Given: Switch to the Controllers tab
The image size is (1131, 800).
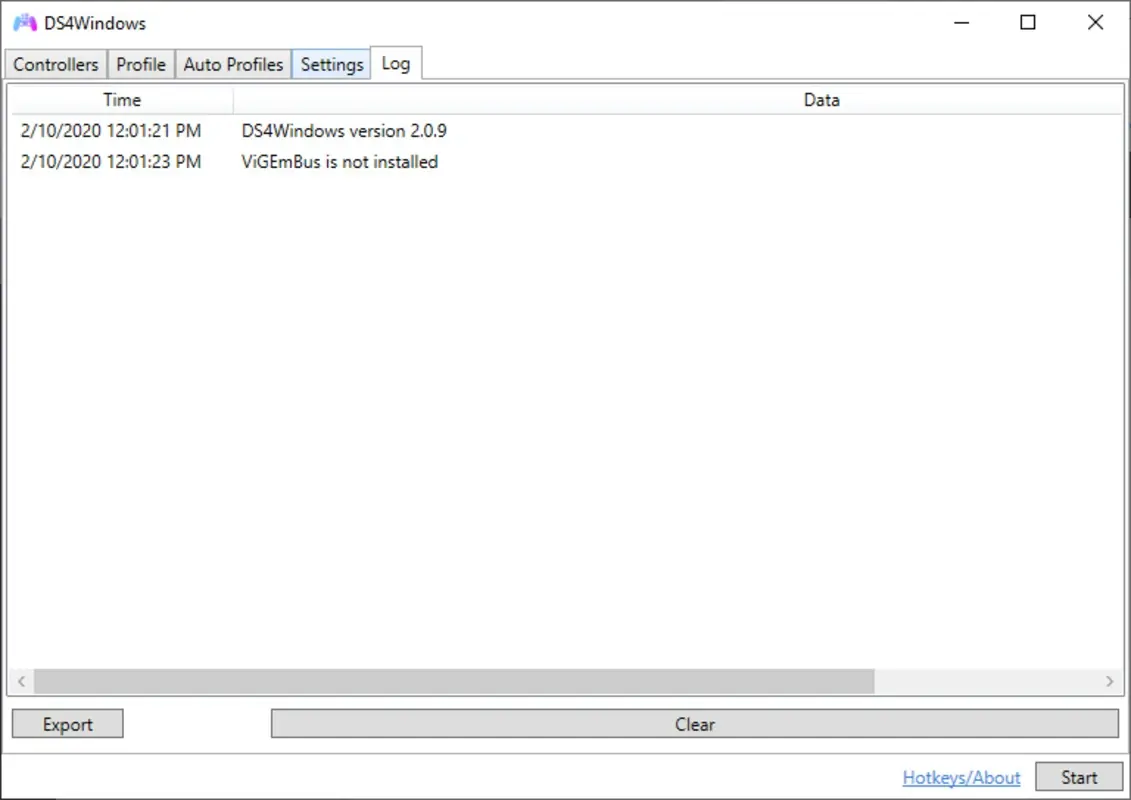Looking at the screenshot, I should [55, 64].
